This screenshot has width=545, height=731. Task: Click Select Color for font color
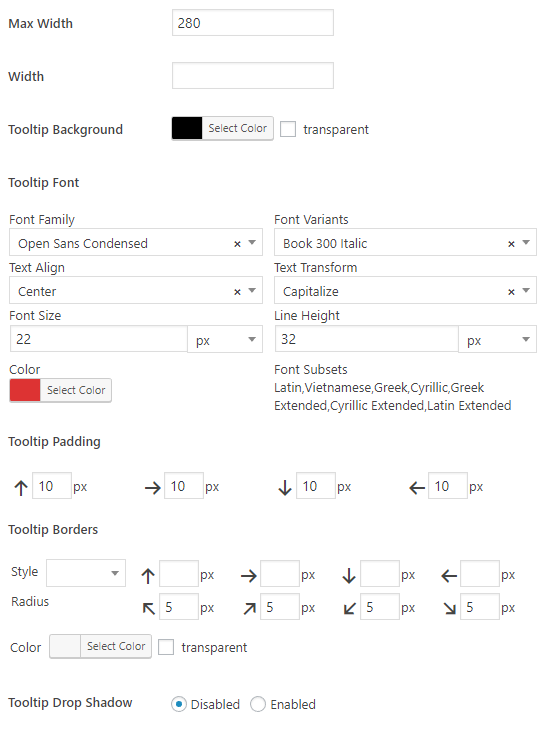click(76, 390)
